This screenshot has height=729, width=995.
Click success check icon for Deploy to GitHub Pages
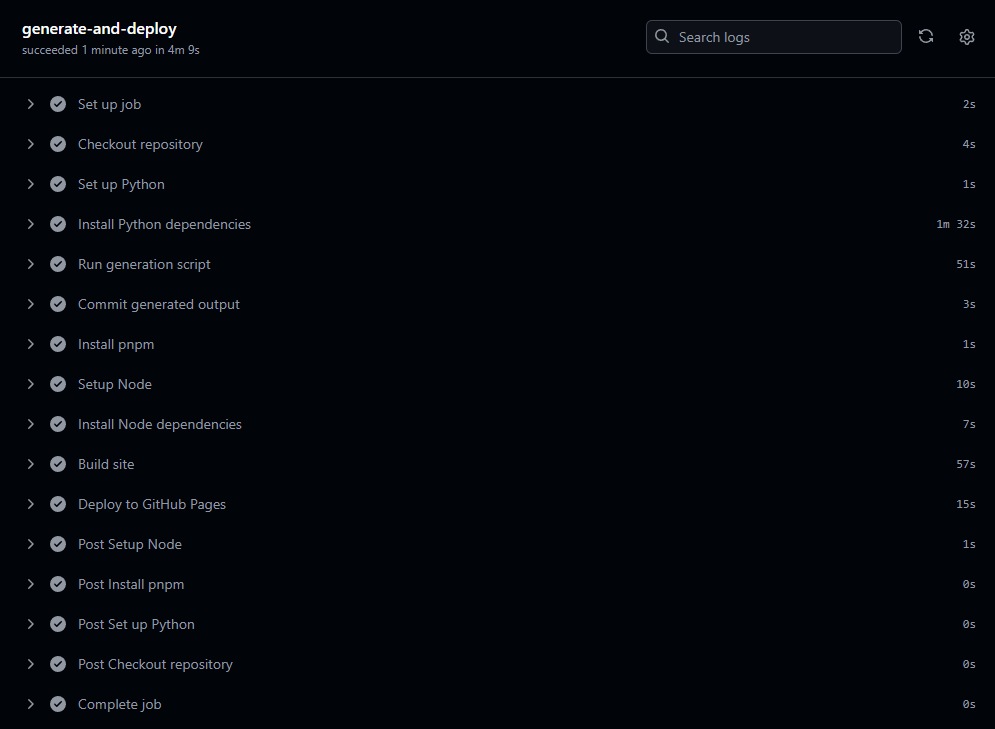[x=58, y=504]
